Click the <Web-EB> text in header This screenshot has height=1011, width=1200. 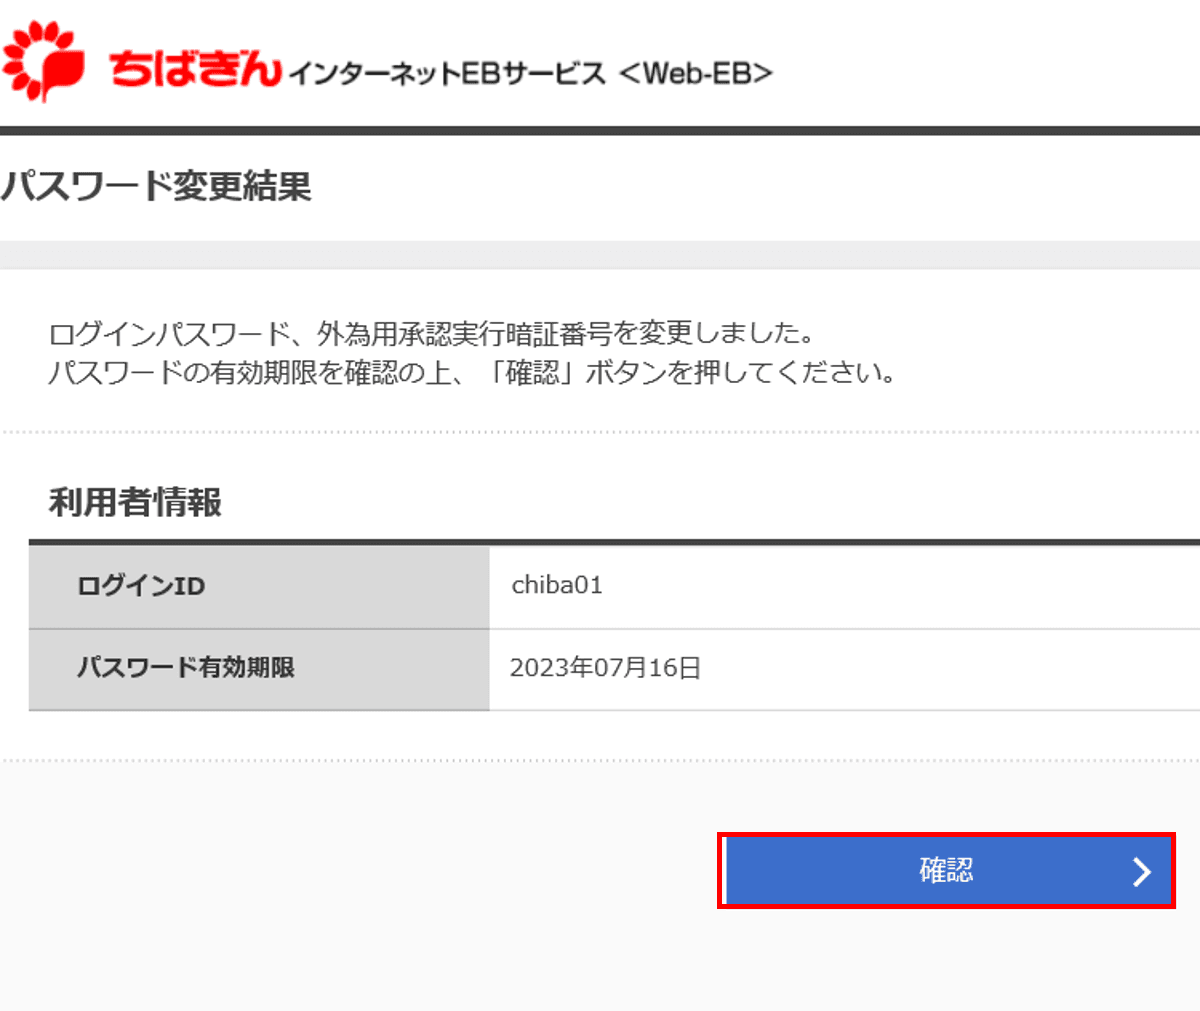pyautogui.click(x=696, y=73)
